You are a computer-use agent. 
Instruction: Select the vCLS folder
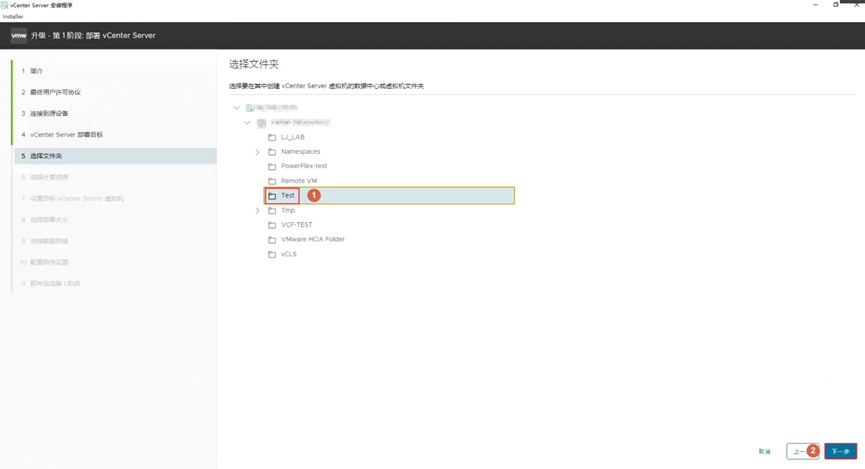tap(289, 254)
